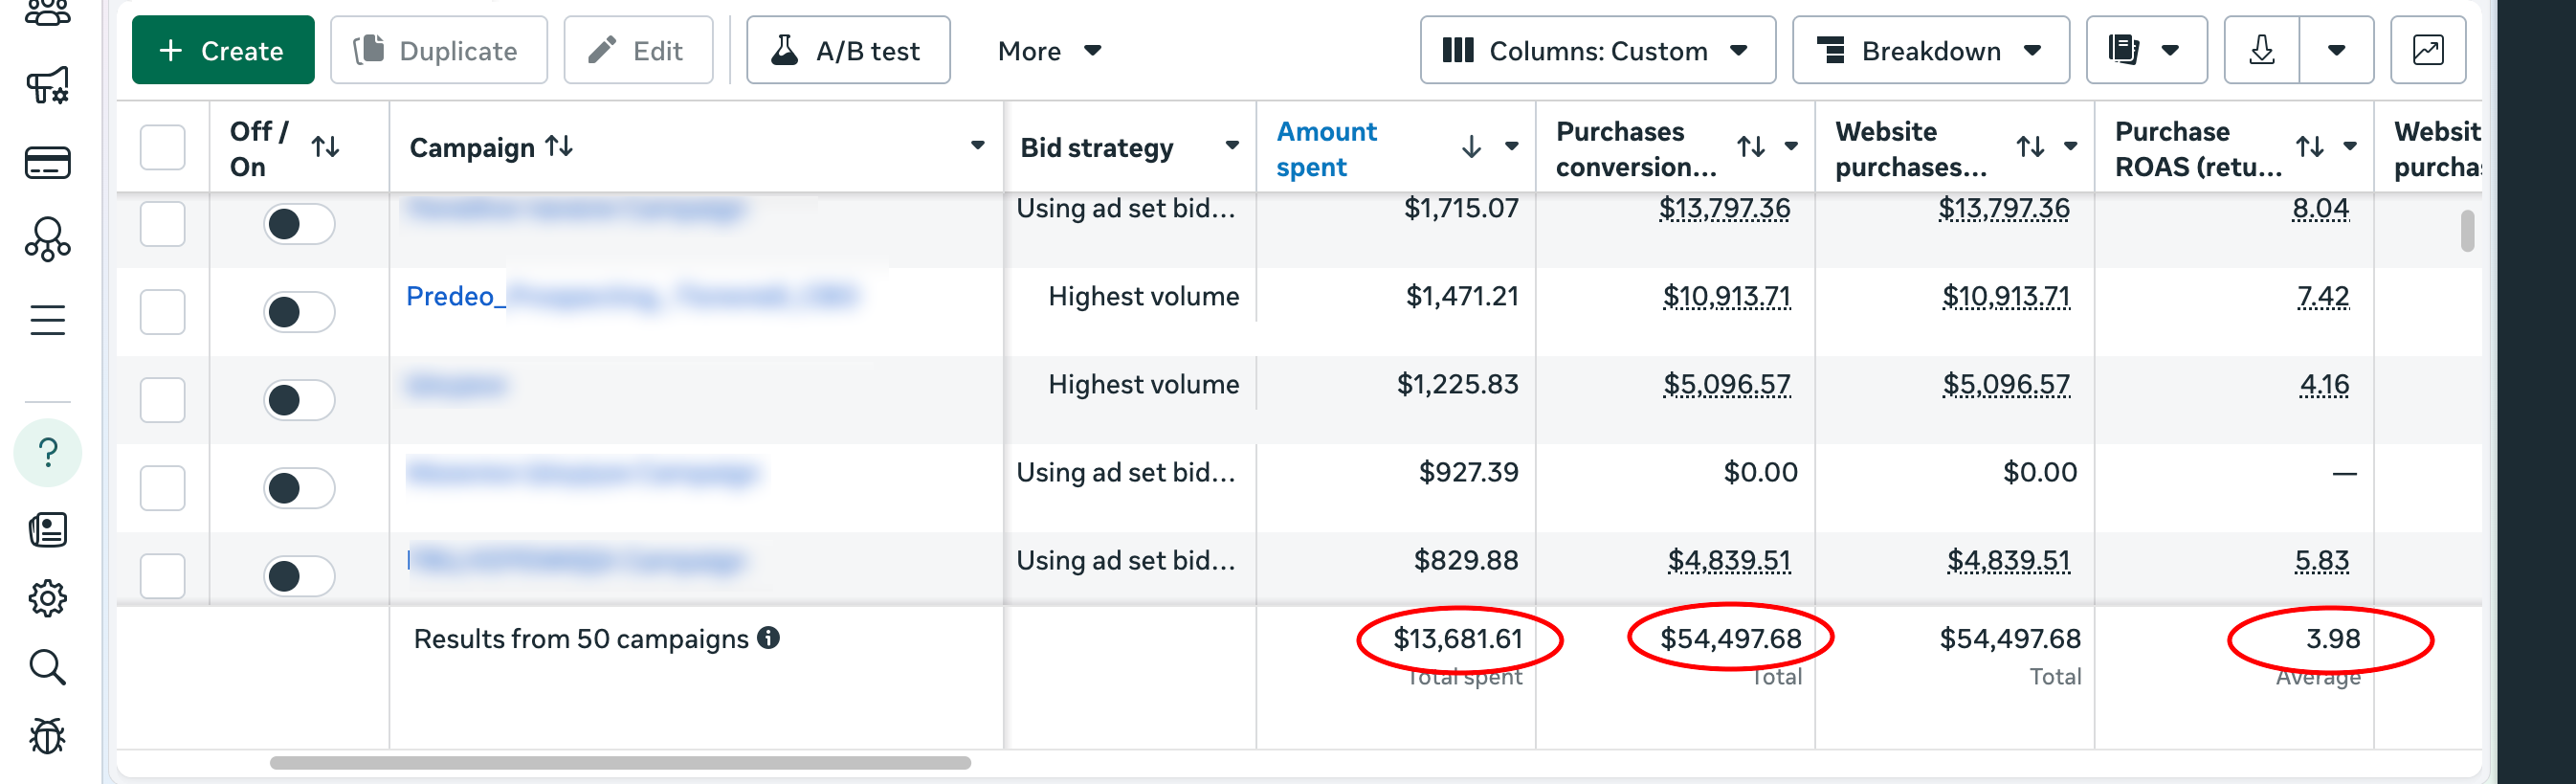The height and width of the screenshot is (784, 2576).
Task: Sort by the Amount spent column header
Action: click(x=1326, y=148)
